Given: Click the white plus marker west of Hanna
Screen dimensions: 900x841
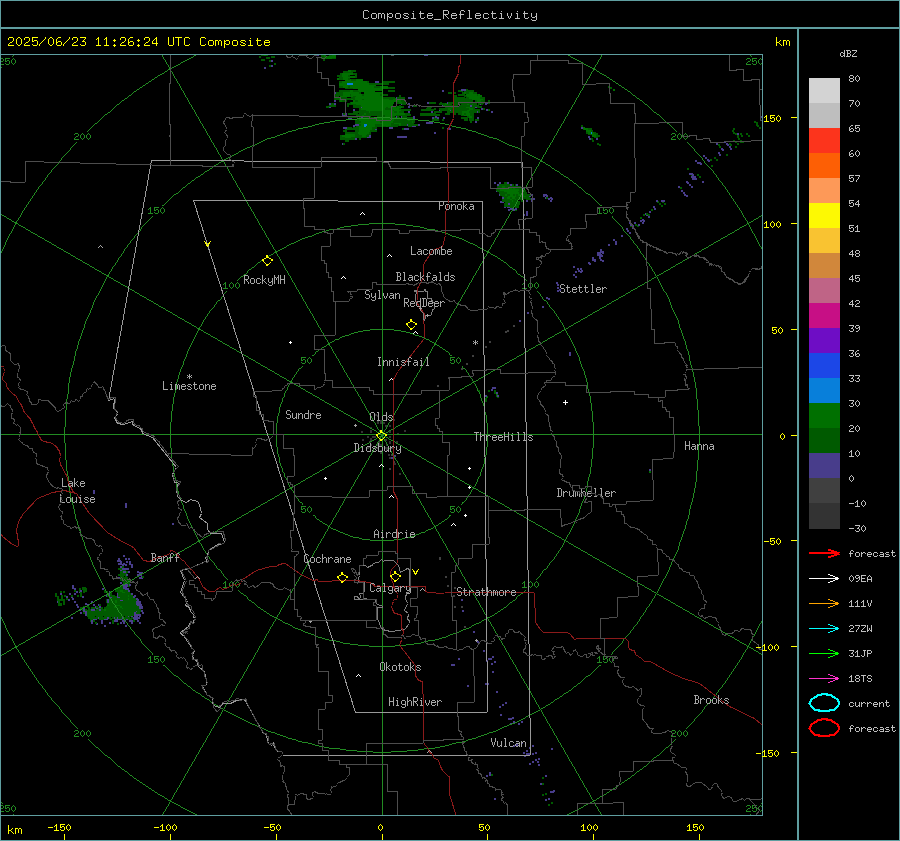Looking at the screenshot, I should (x=565, y=402).
